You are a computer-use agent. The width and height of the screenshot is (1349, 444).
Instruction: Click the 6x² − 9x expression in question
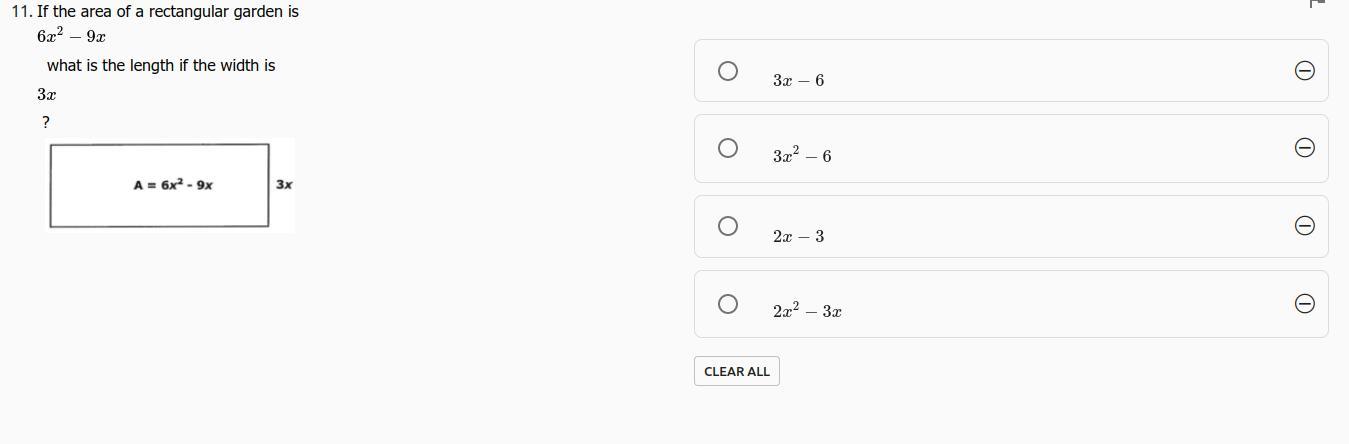(71, 36)
